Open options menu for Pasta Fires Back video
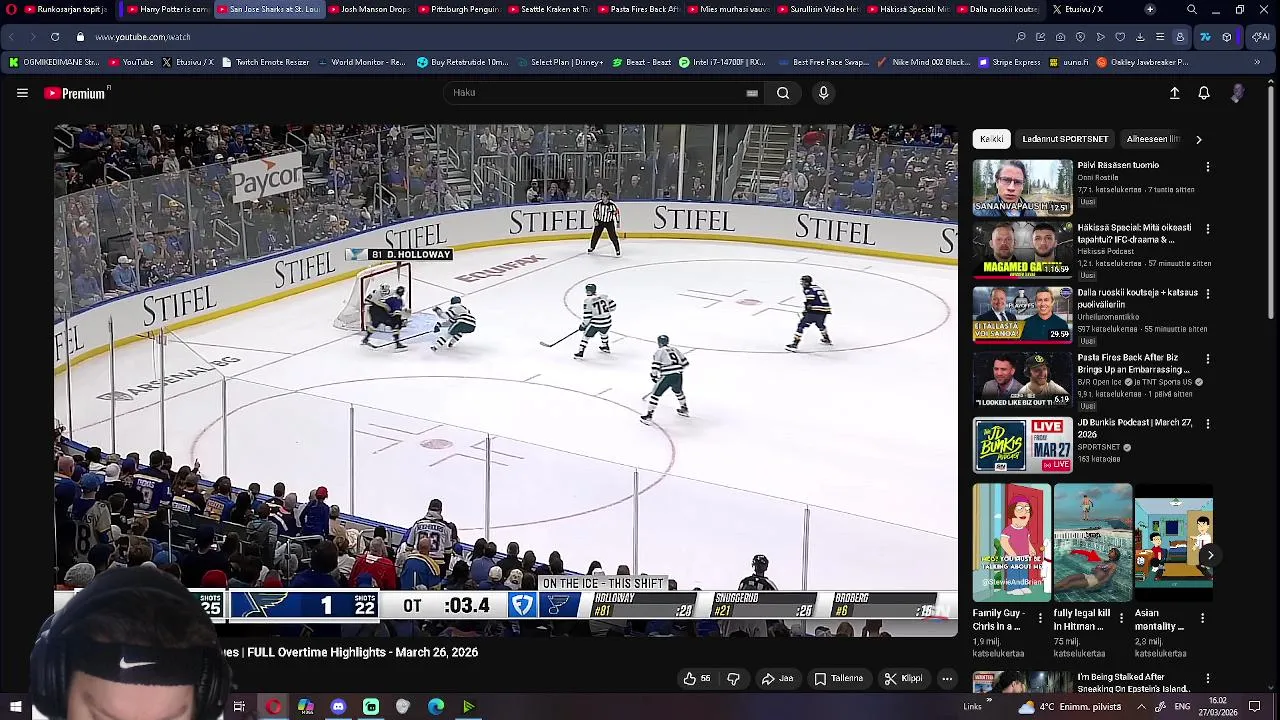The height and width of the screenshot is (720, 1280). (1207, 359)
